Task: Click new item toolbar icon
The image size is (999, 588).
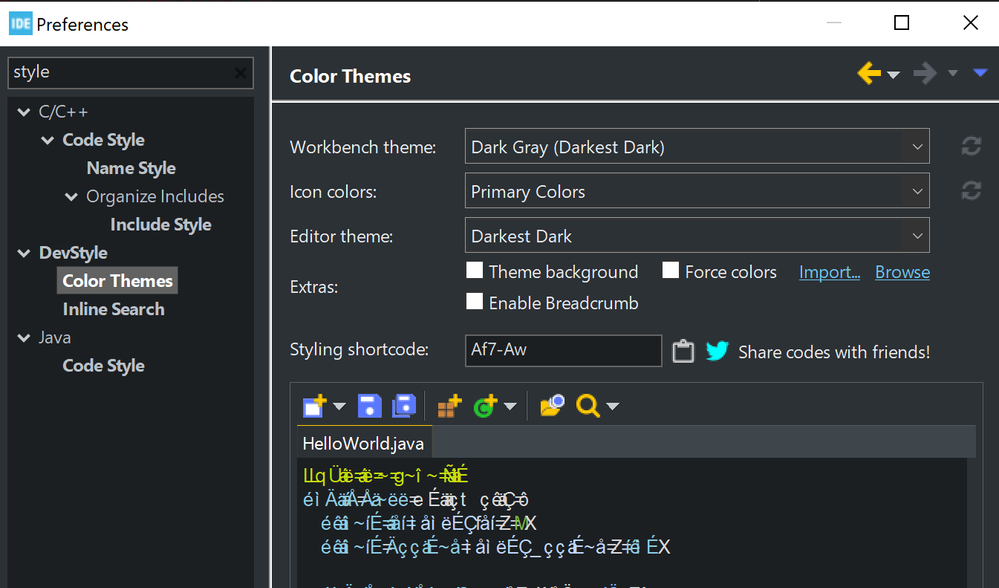Action: [315, 405]
